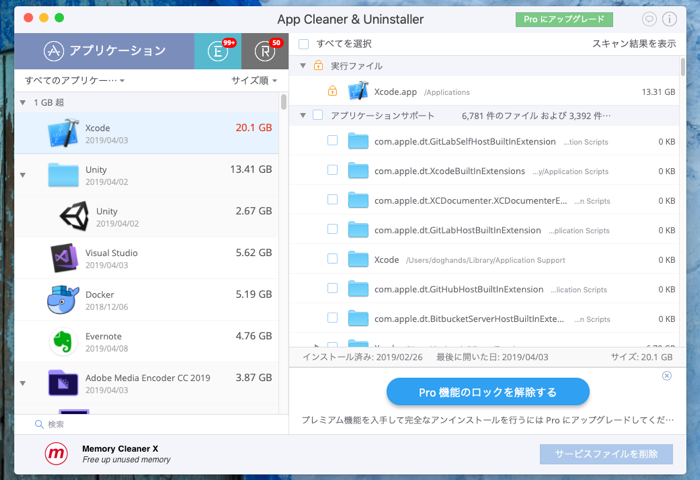Click the lock icon beside Xcode.app
Screen dimensions: 700x480
333,91
